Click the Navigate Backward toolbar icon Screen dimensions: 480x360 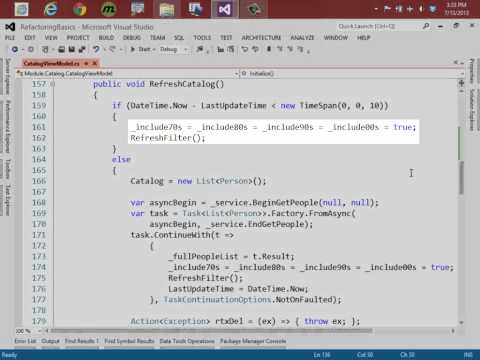[15, 49]
